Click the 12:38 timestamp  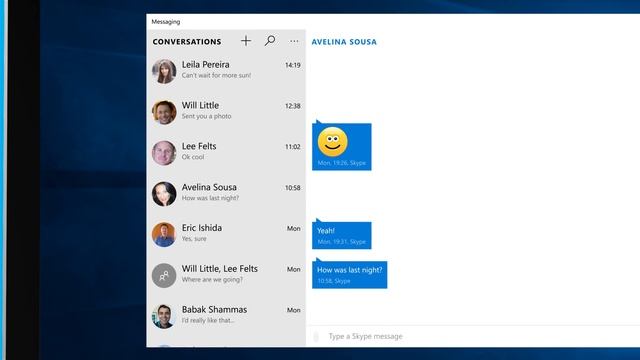point(293,106)
